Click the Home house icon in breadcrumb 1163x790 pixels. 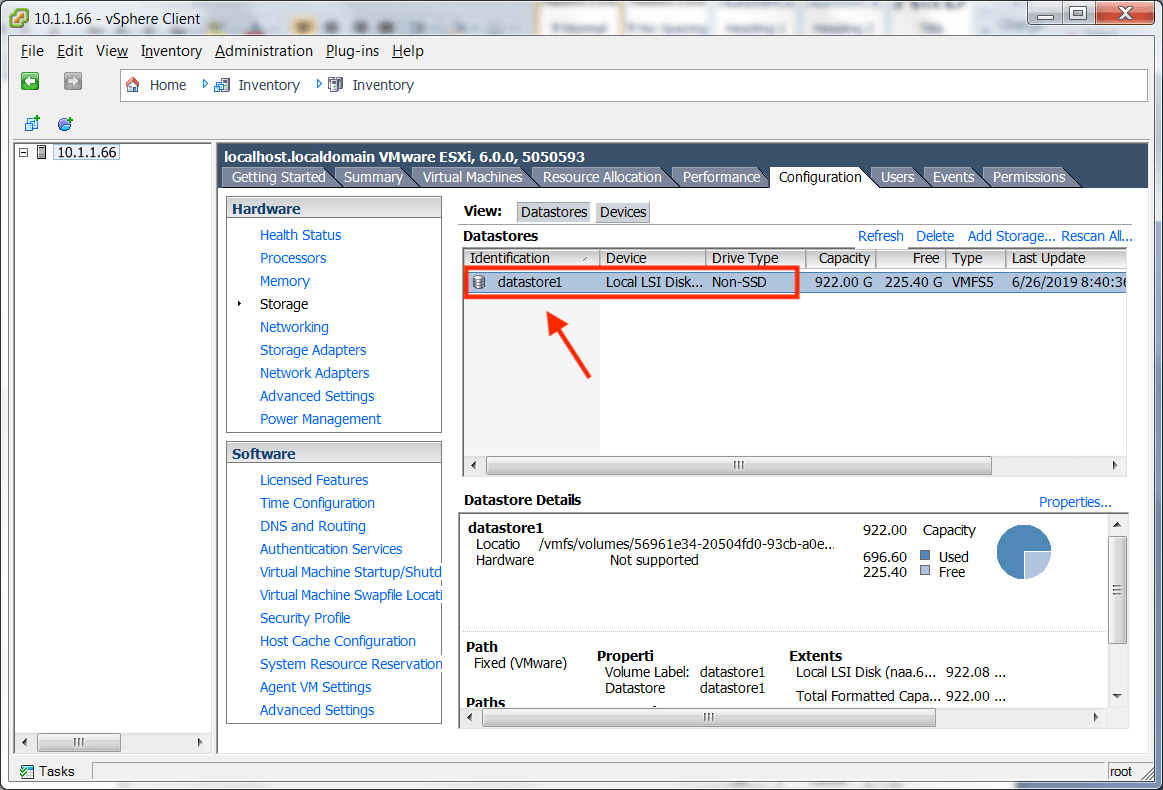coord(133,85)
